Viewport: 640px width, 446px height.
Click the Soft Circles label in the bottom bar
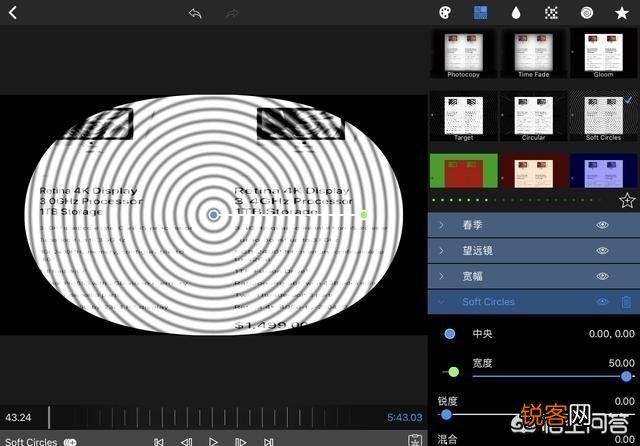pos(31,442)
